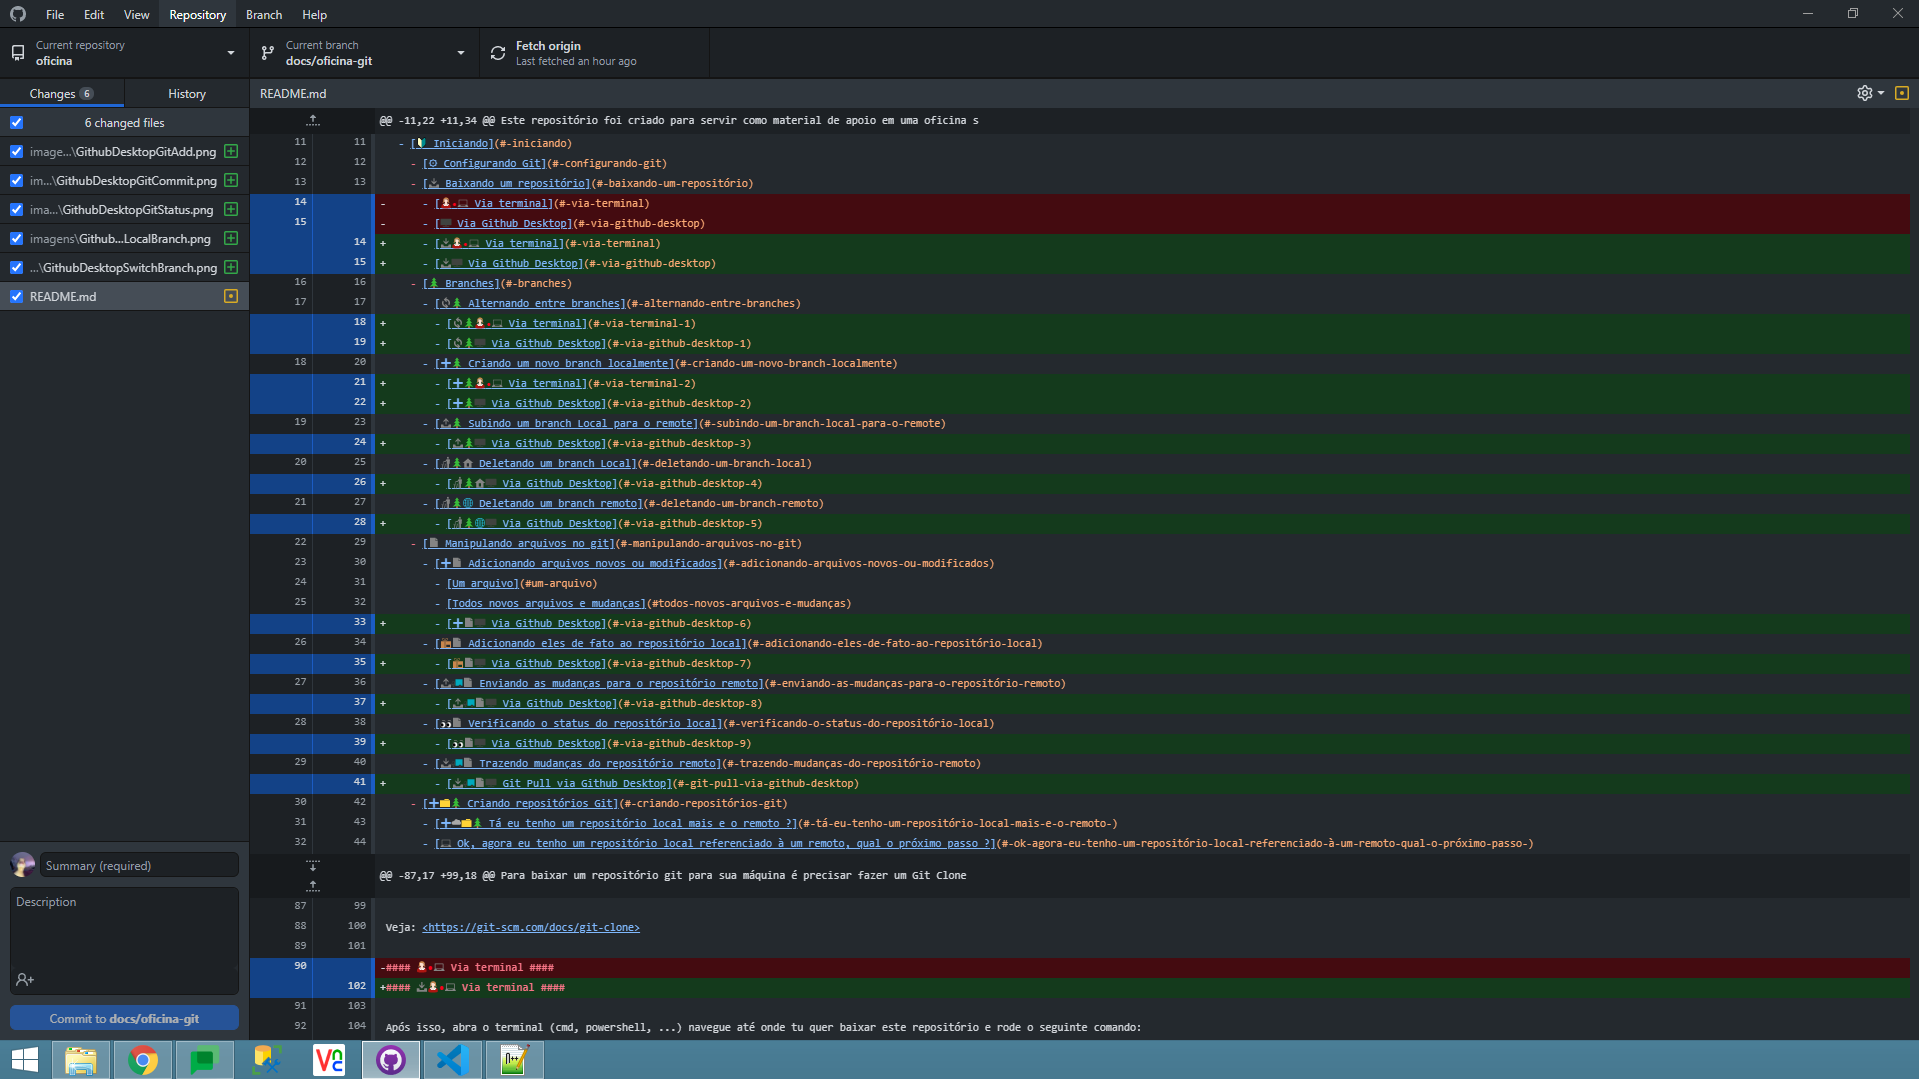The width and height of the screenshot is (1919, 1079).
Task: Uncheck the GithubDesktopGitStatus.png file
Action: coord(16,209)
